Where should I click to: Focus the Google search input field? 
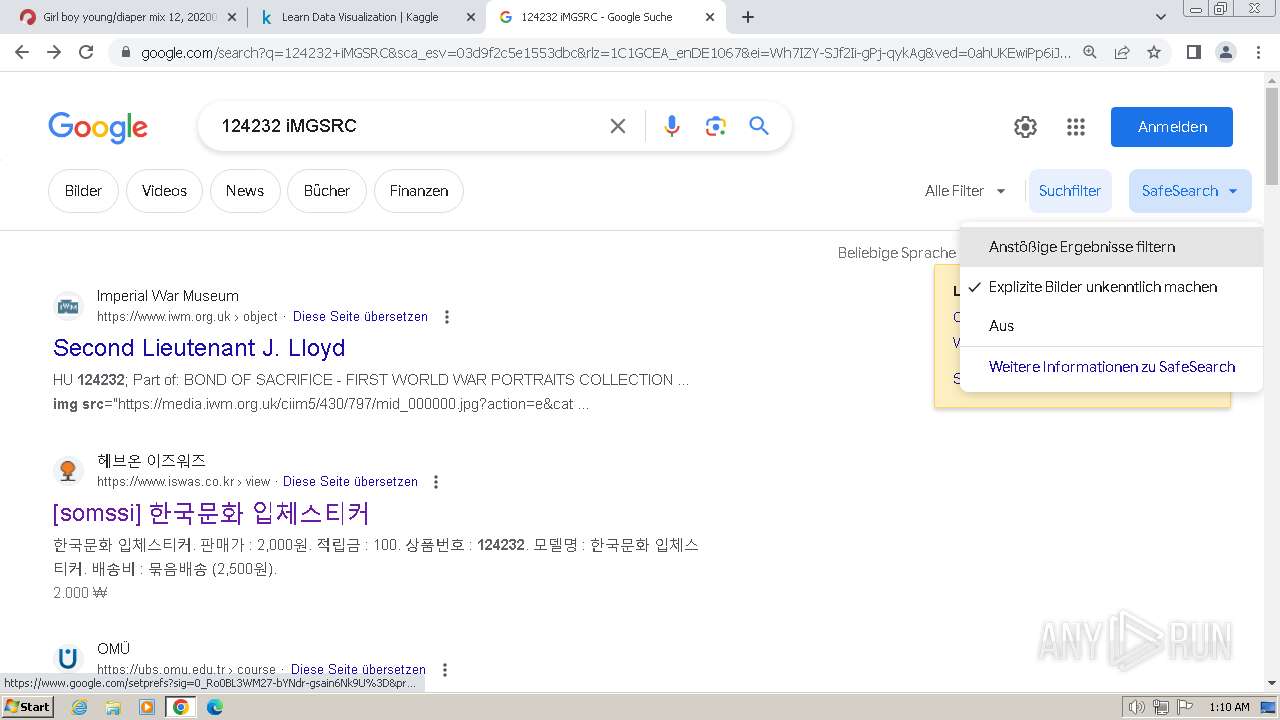(x=410, y=126)
